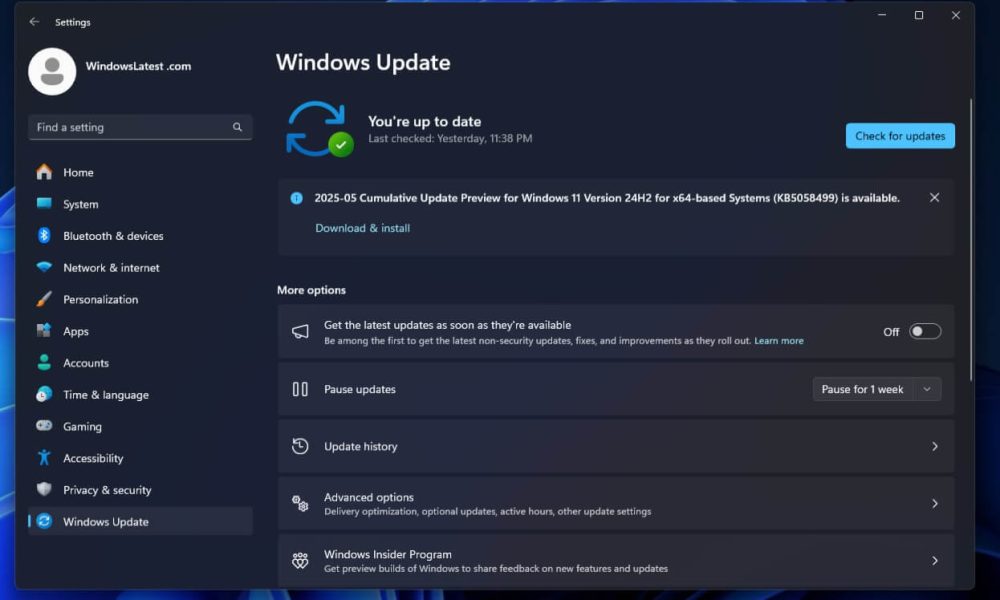Click the Download & install link for KB5058499
The height and width of the screenshot is (600, 1000).
pos(362,228)
